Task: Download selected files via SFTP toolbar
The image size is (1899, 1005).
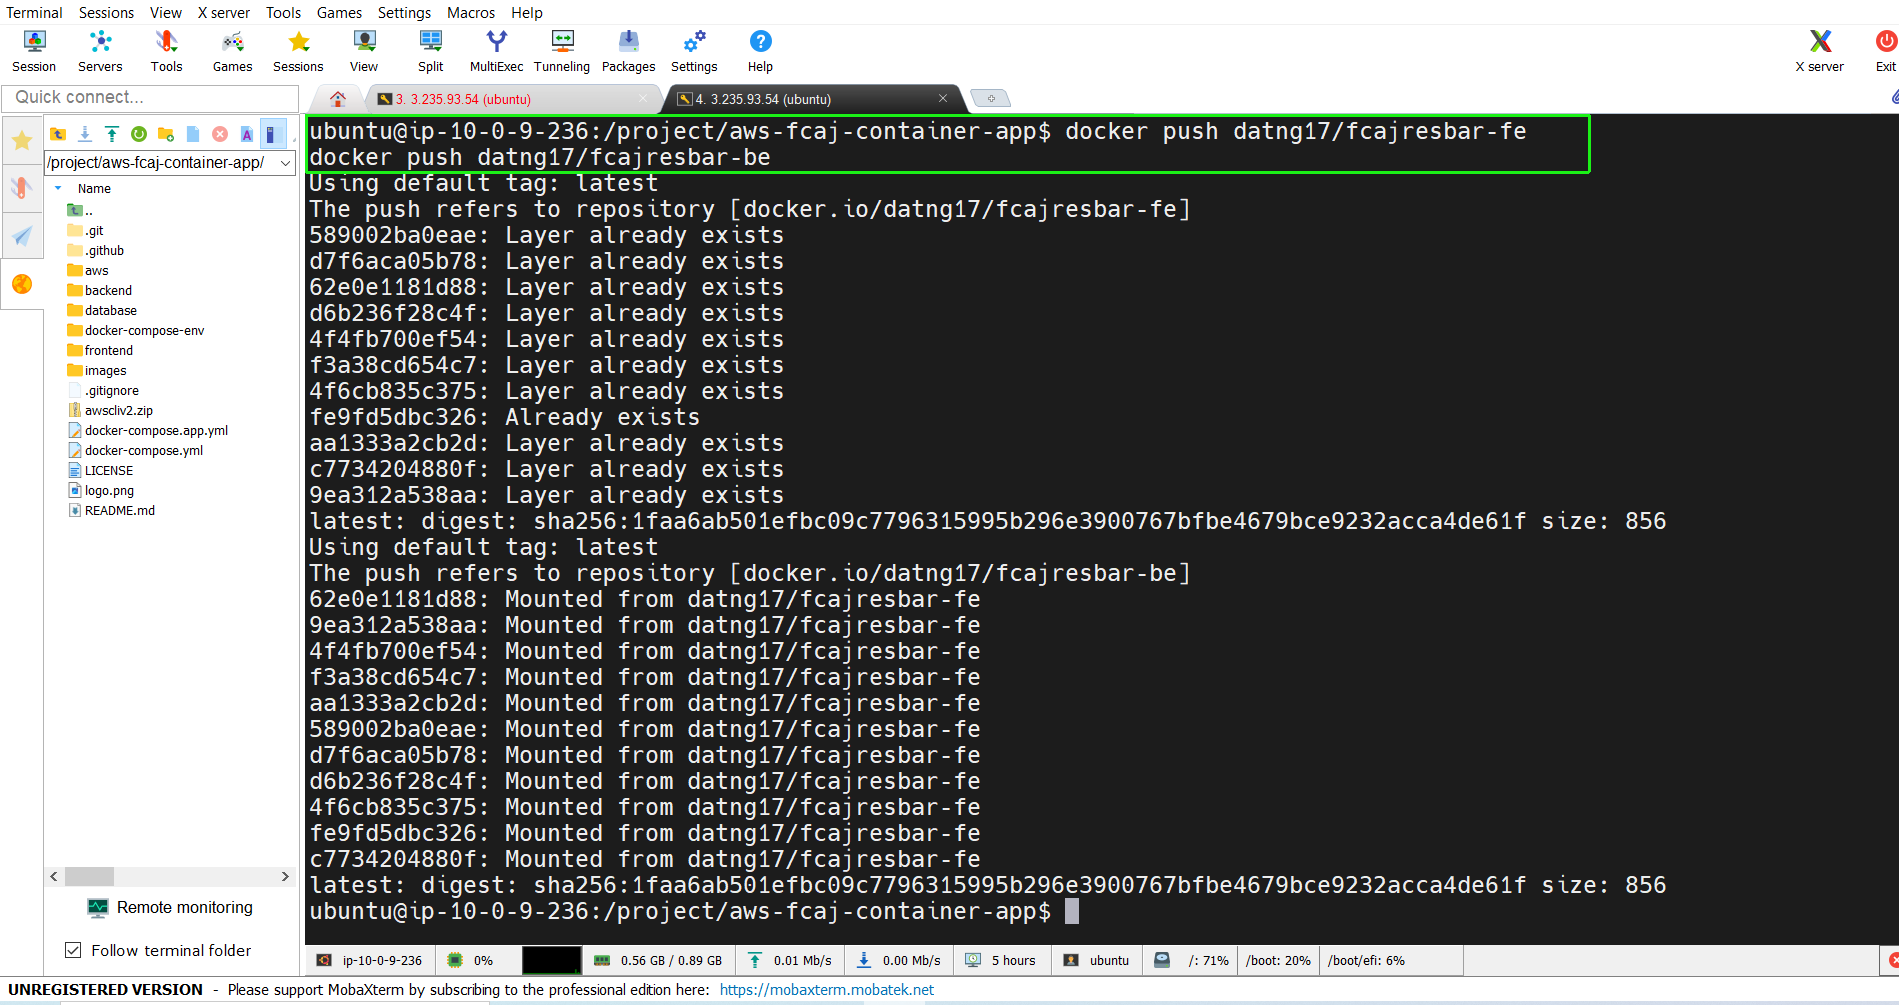Action: click(85, 134)
